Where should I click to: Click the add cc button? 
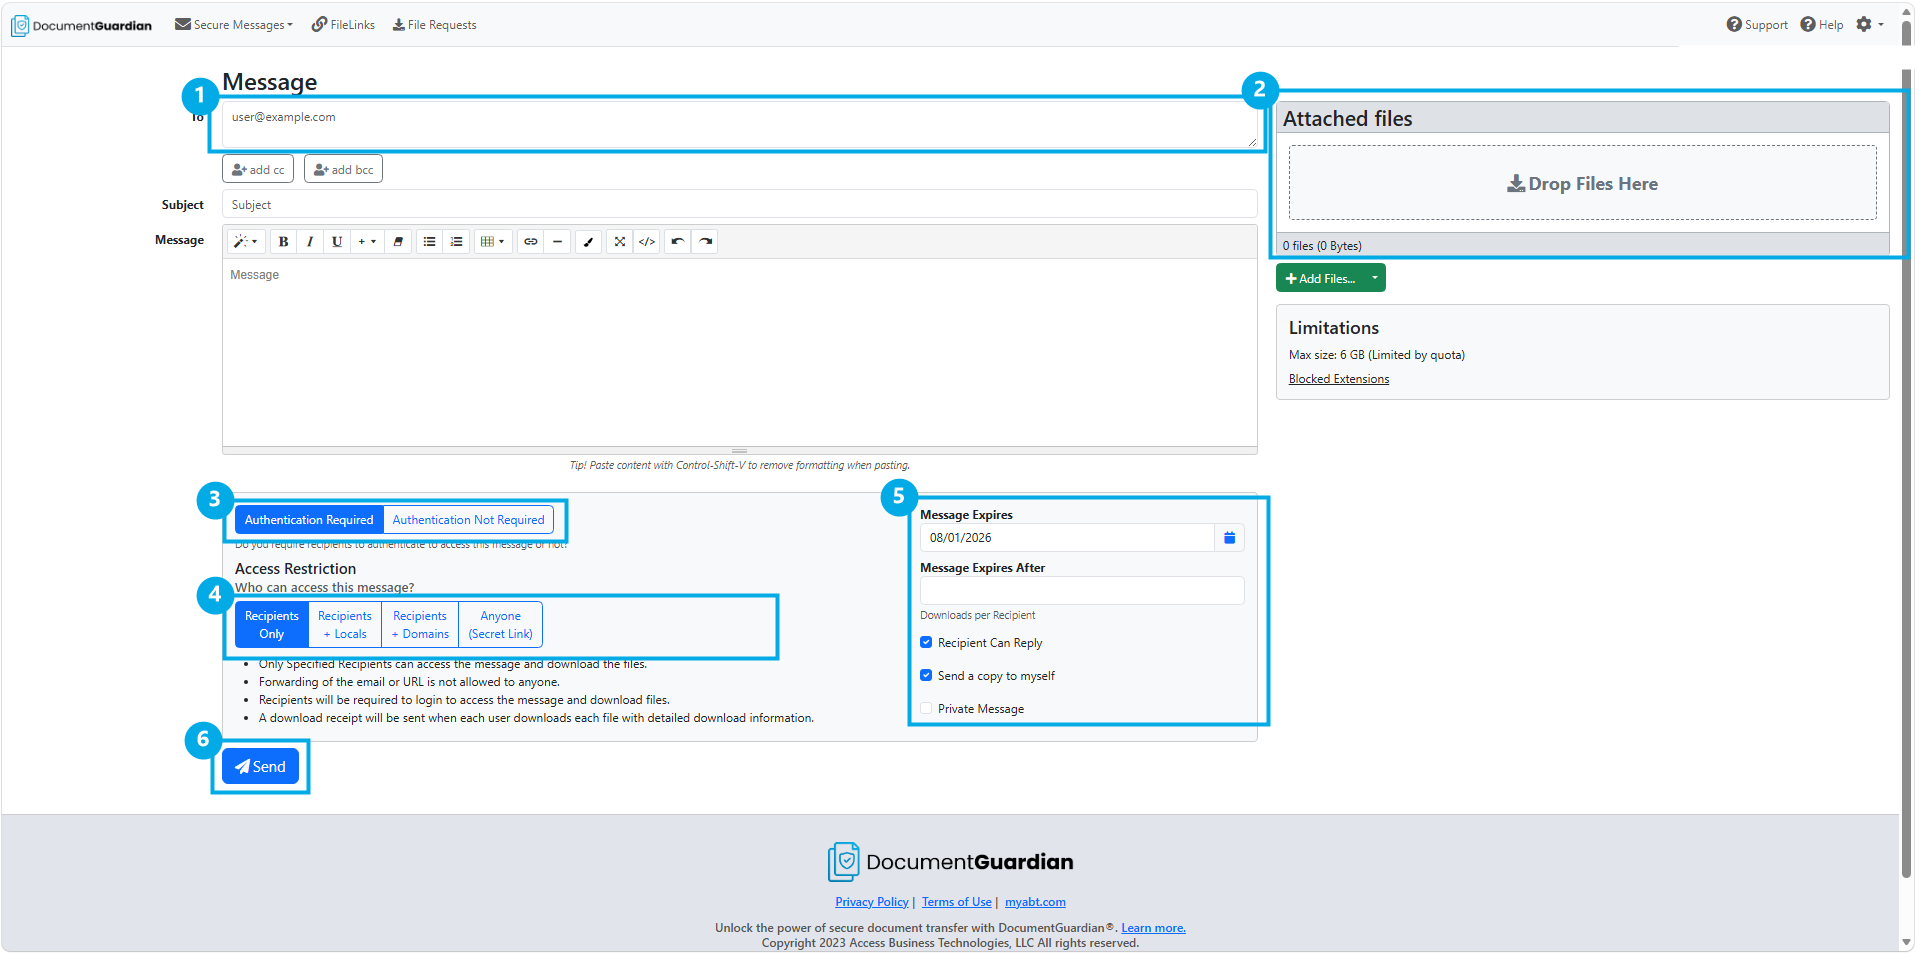coord(258,169)
